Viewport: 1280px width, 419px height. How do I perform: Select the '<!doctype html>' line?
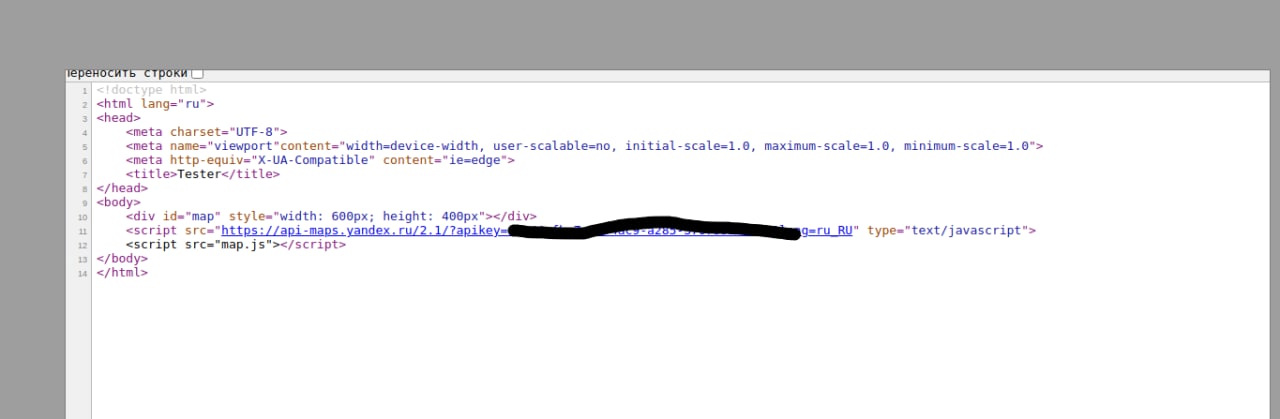[x=152, y=90]
